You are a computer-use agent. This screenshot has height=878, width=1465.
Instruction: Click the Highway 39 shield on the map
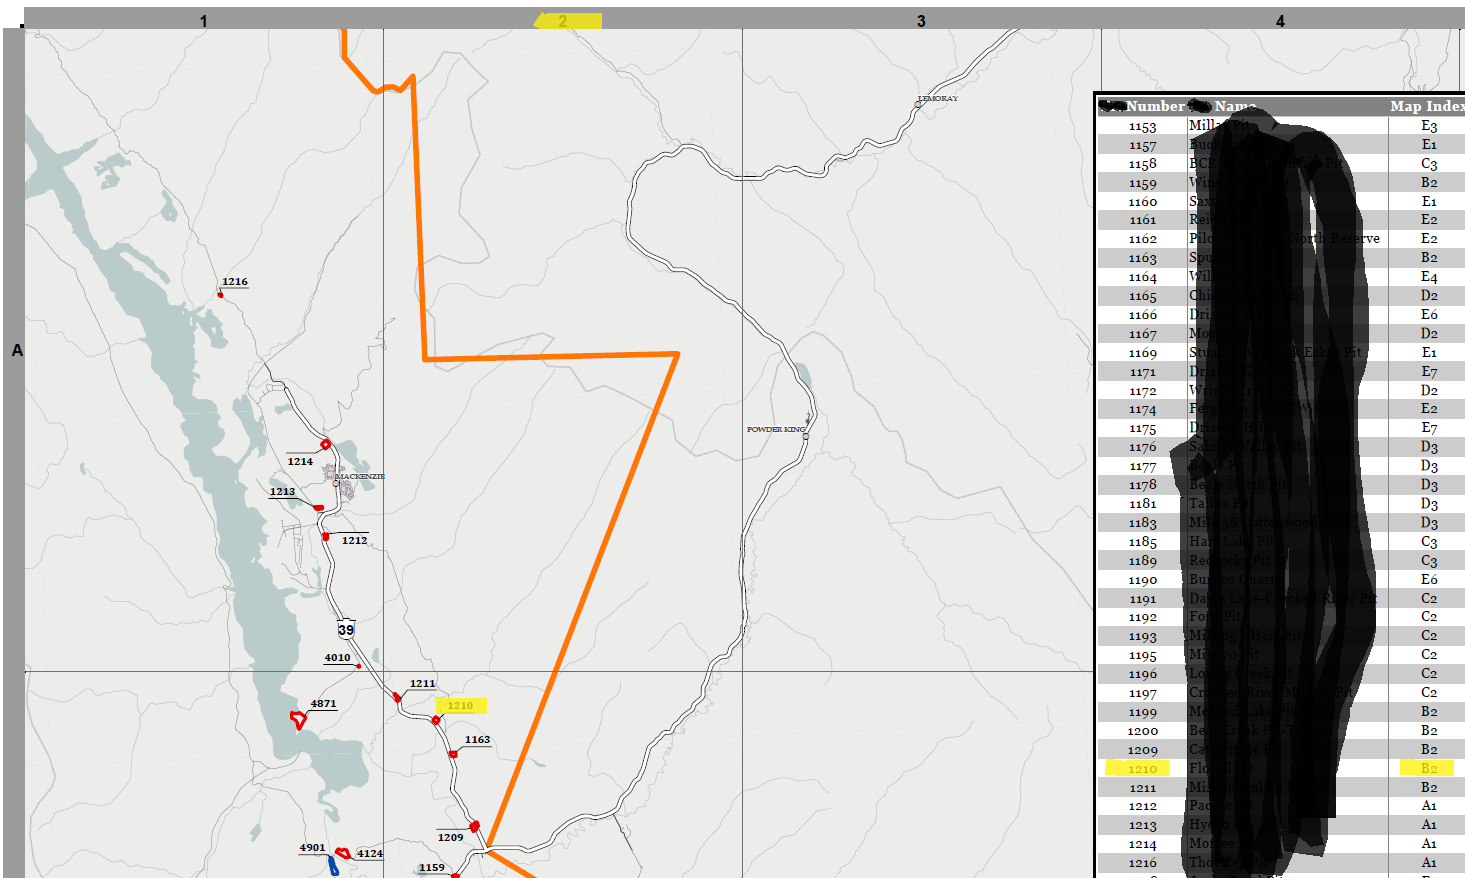[x=346, y=629]
